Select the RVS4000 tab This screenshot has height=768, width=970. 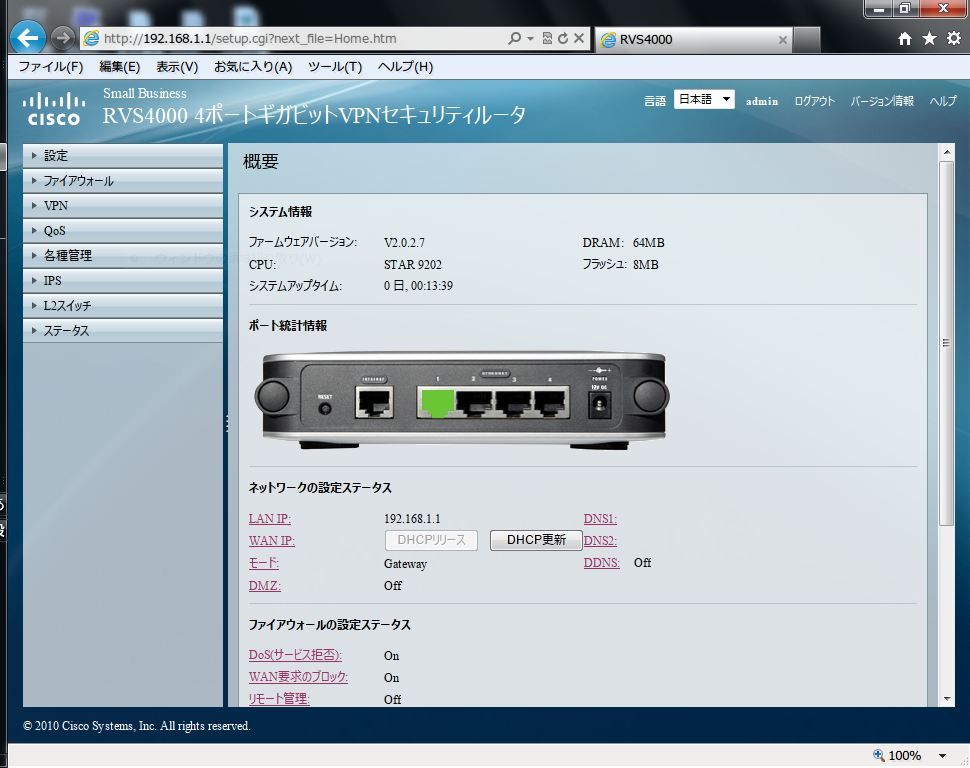(x=693, y=40)
